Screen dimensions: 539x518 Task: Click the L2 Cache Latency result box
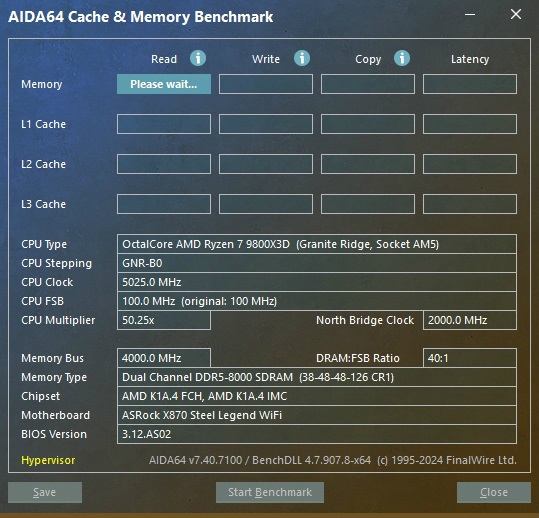(470, 164)
